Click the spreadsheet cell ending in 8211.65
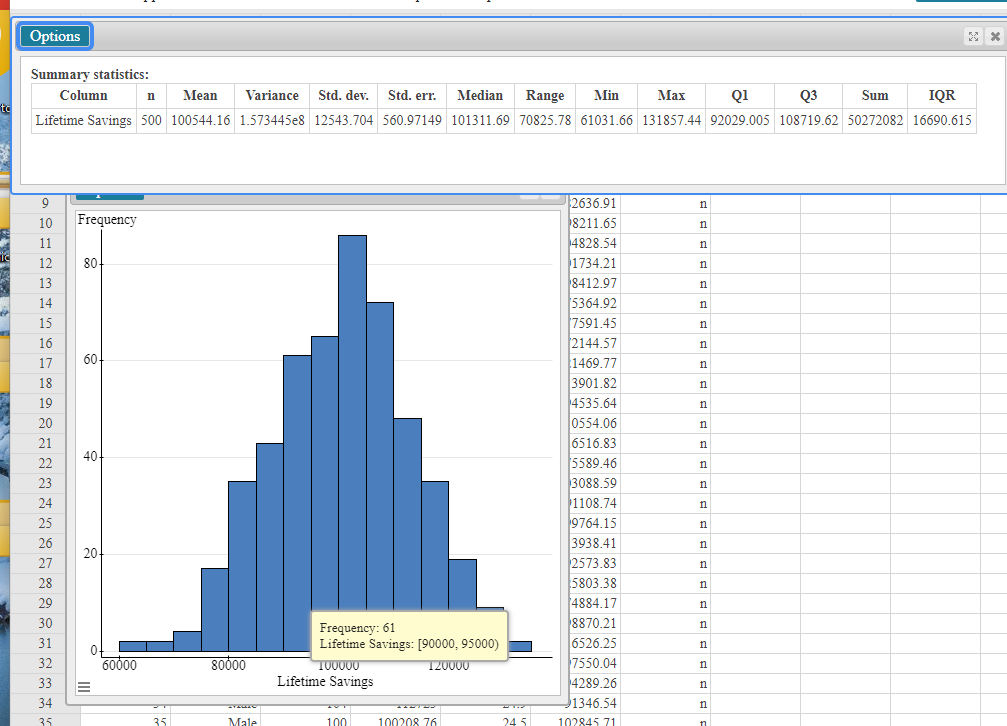The height and width of the screenshot is (726, 1007). click(x=593, y=224)
